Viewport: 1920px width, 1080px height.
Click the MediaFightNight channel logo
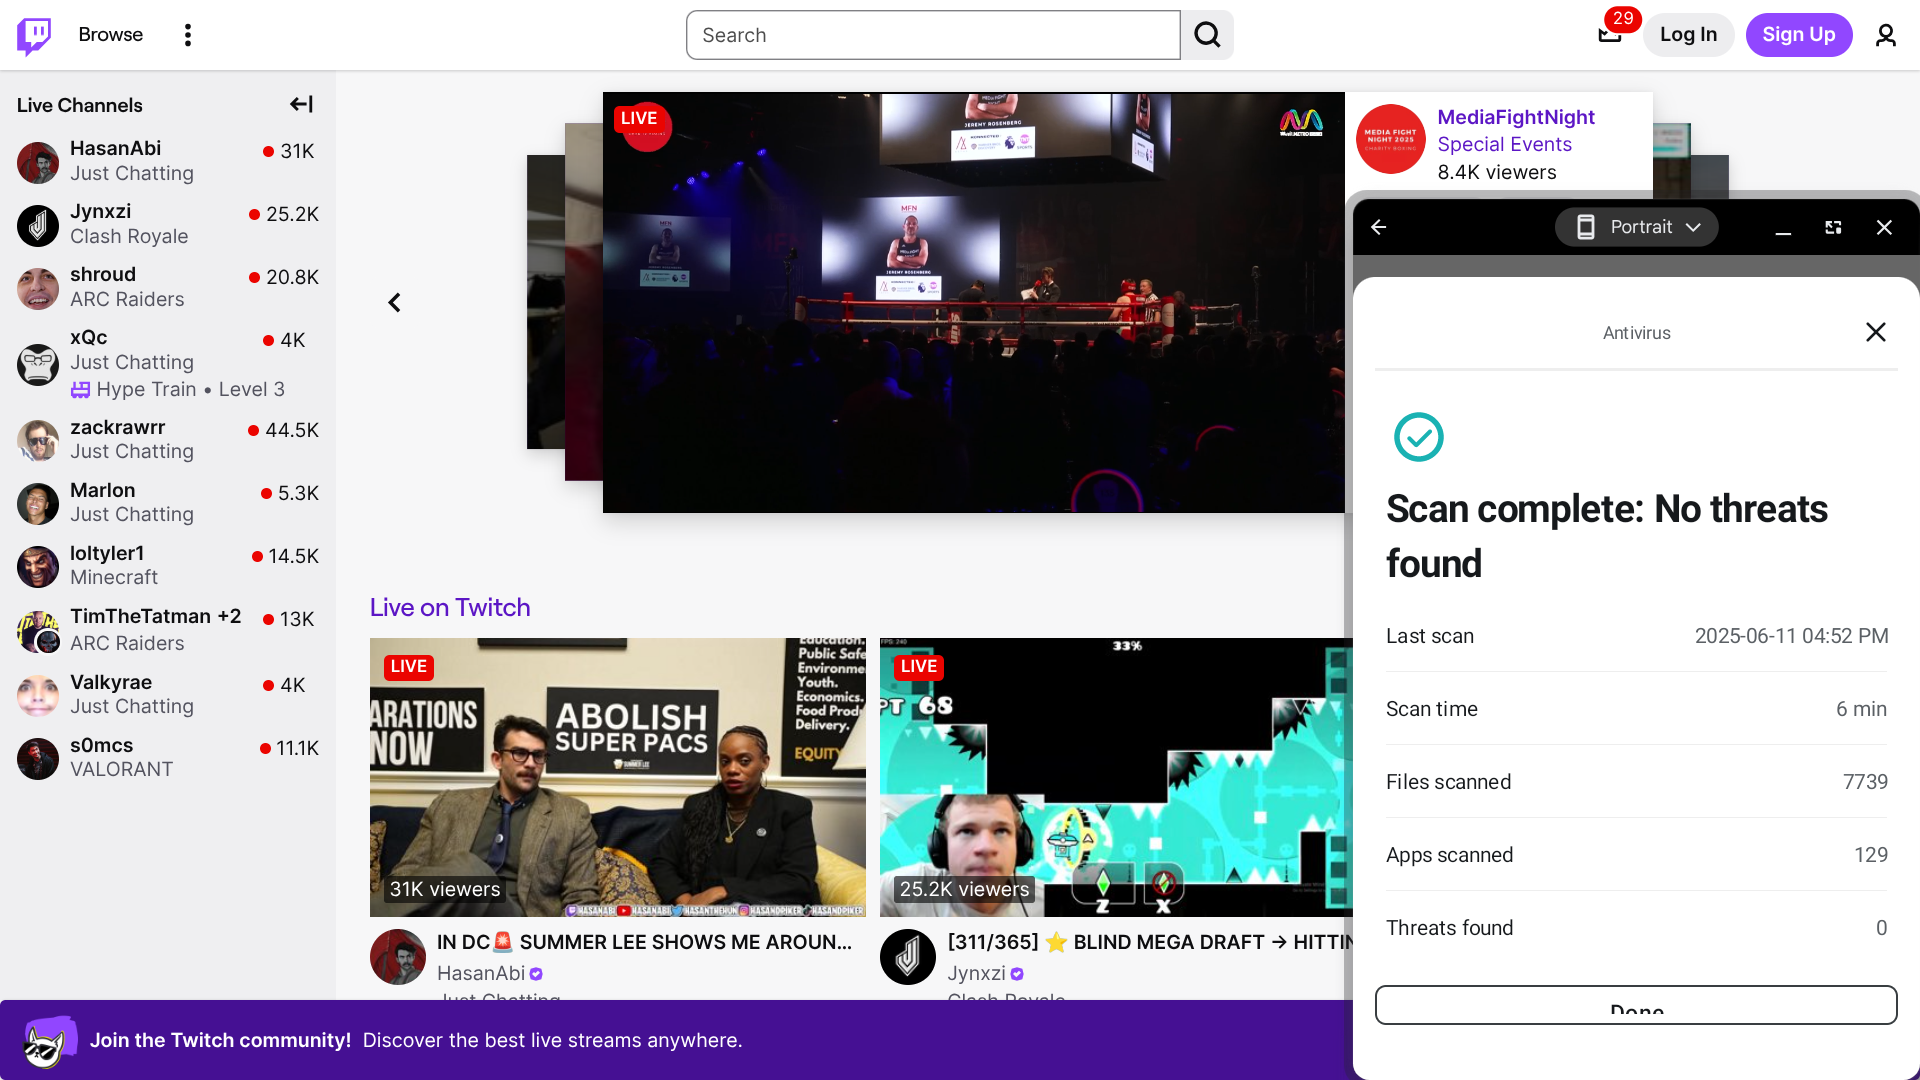click(1391, 139)
